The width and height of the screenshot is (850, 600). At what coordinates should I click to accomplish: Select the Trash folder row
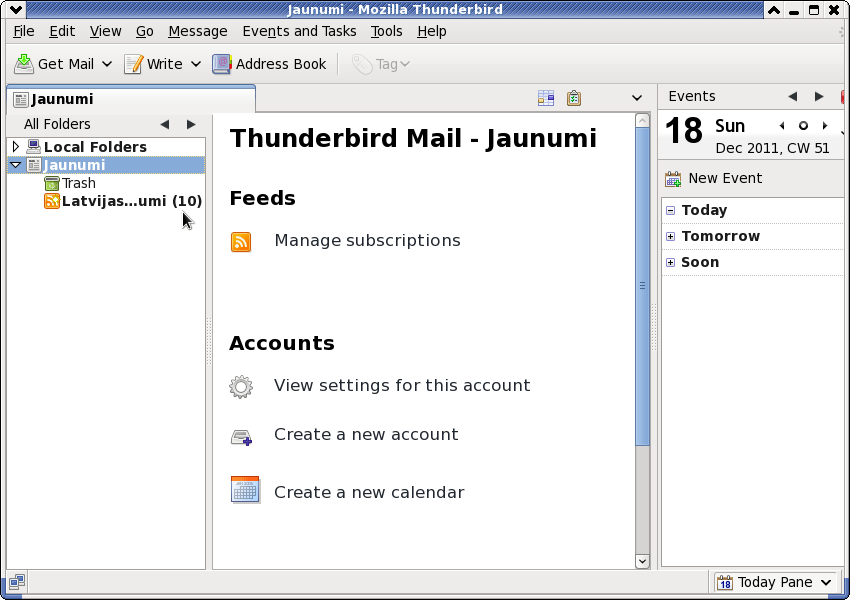pos(106,183)
